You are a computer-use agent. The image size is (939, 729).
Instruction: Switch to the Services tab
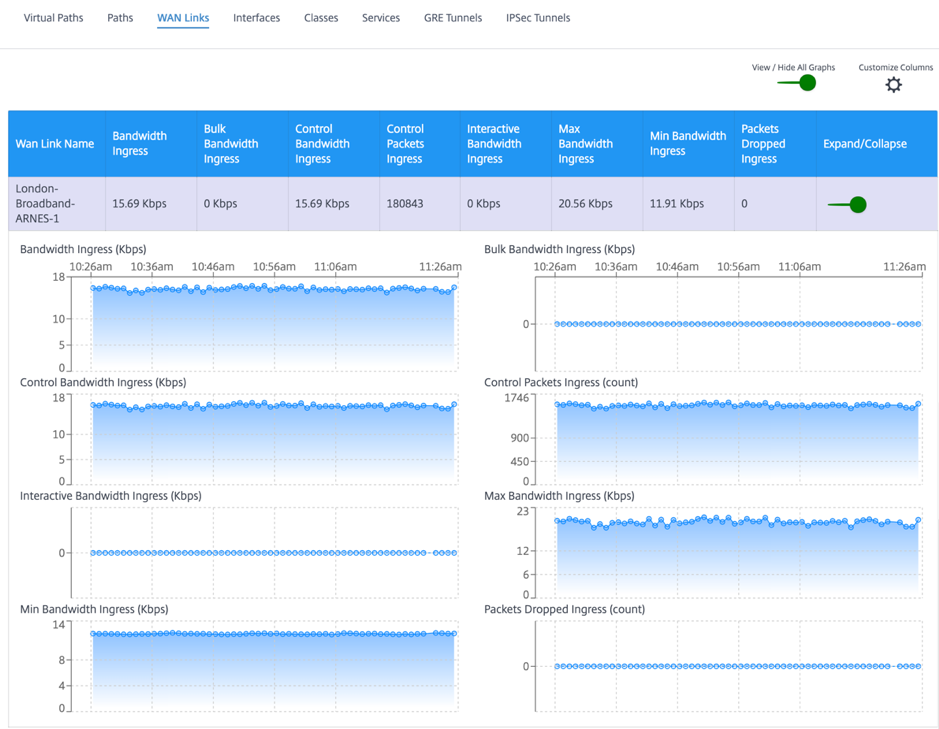coord(381,18)
